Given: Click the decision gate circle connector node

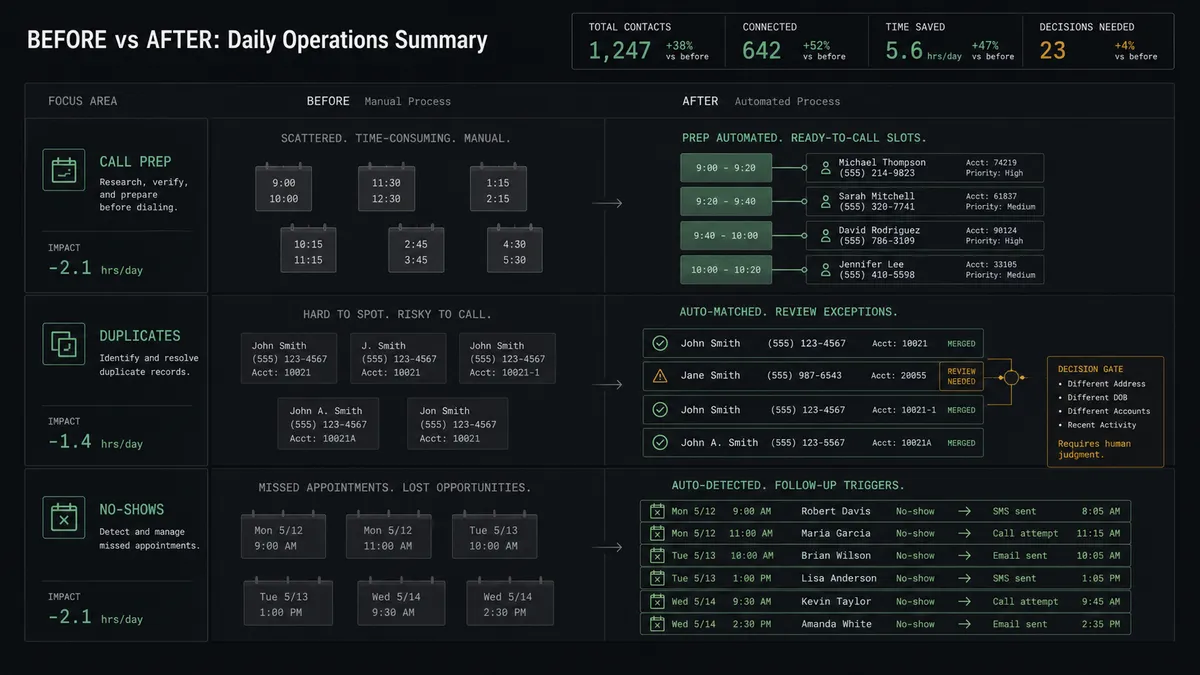Looking at the screenshot, I should [1011, 378].
